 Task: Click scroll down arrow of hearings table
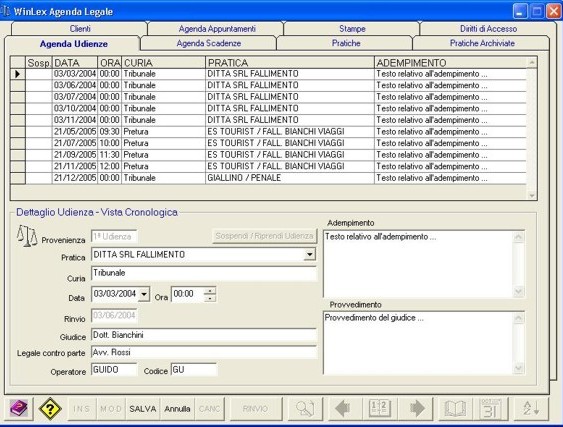point(532,195)
